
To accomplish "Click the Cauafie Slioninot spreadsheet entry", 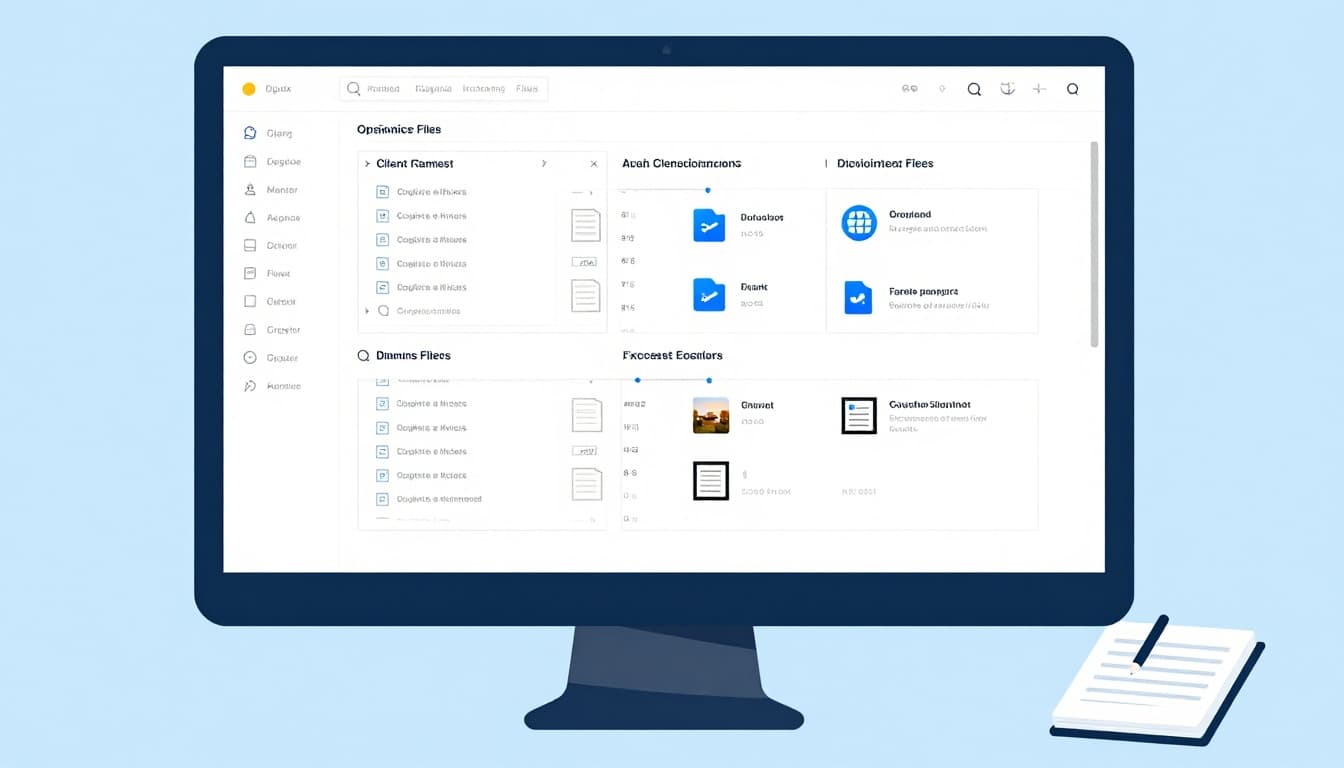I will pyautogui.click(x=857, y=416).
